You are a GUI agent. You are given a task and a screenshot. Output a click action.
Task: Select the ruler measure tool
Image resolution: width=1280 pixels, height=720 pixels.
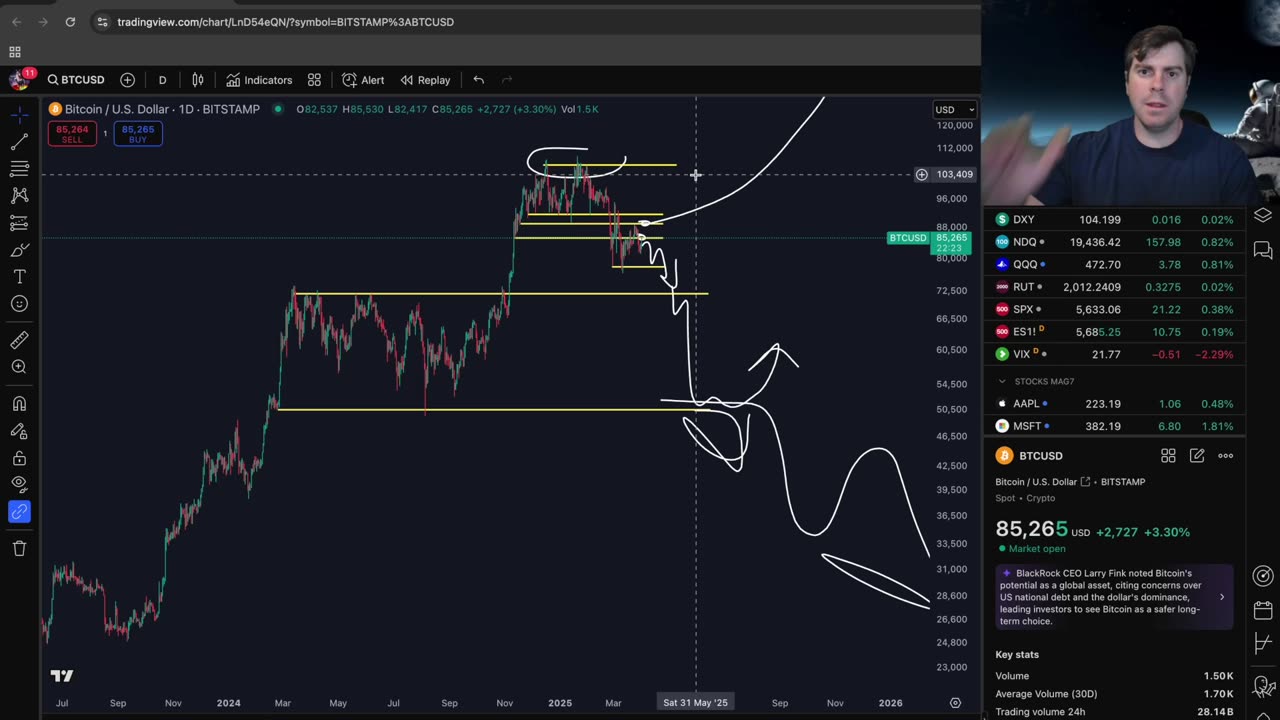point(19,340)
